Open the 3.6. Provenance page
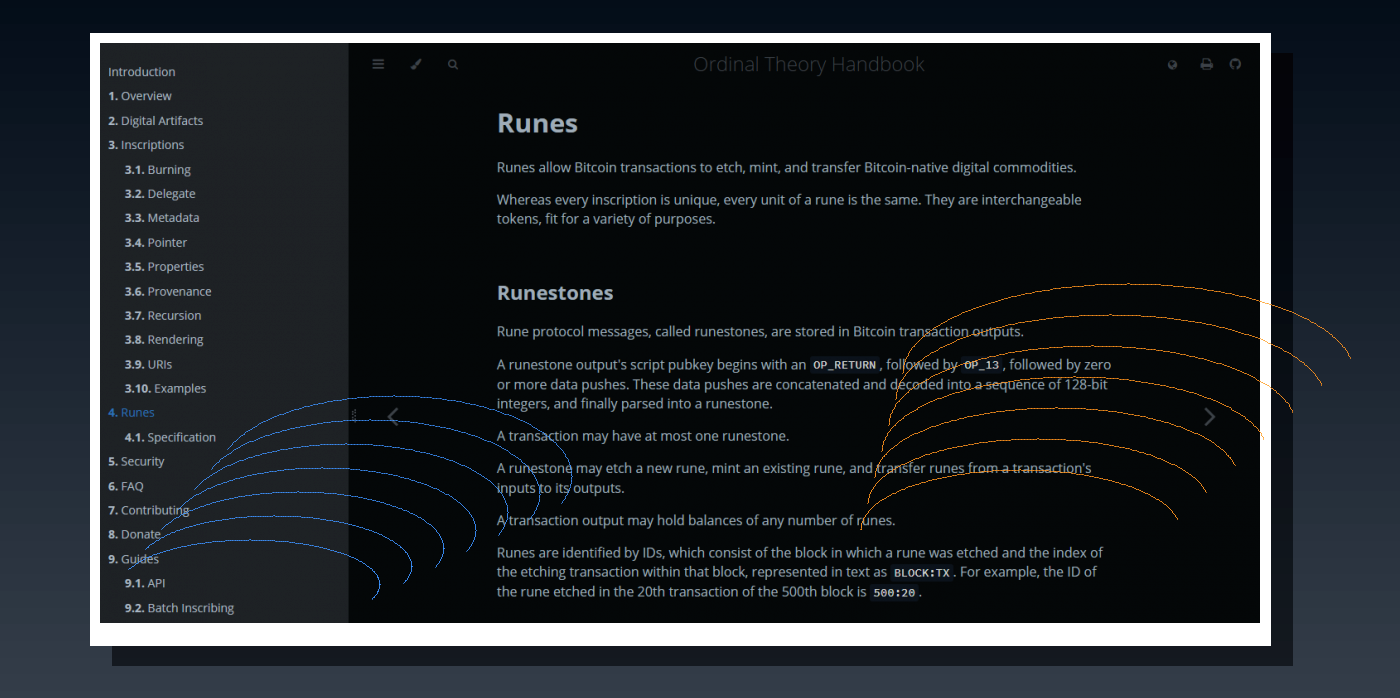 pos(168,291)
